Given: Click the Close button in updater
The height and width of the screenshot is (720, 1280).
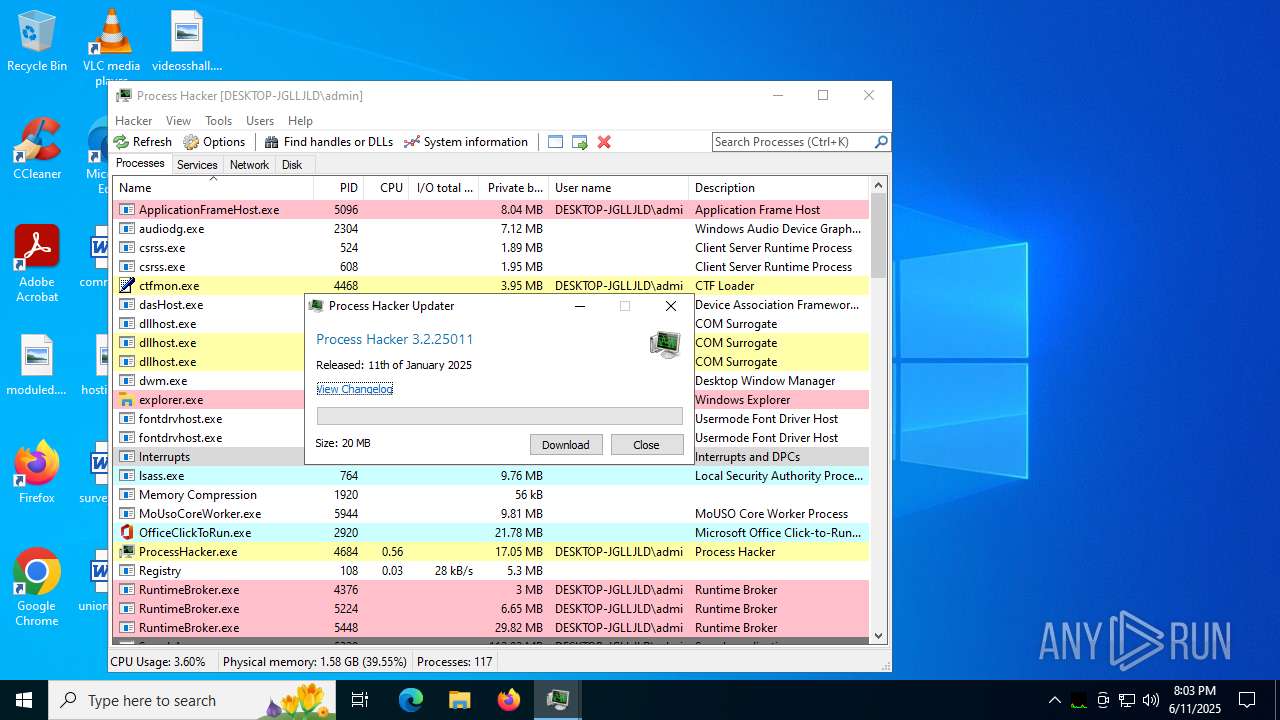Looking at the screenshot, I should coord(647,445).
